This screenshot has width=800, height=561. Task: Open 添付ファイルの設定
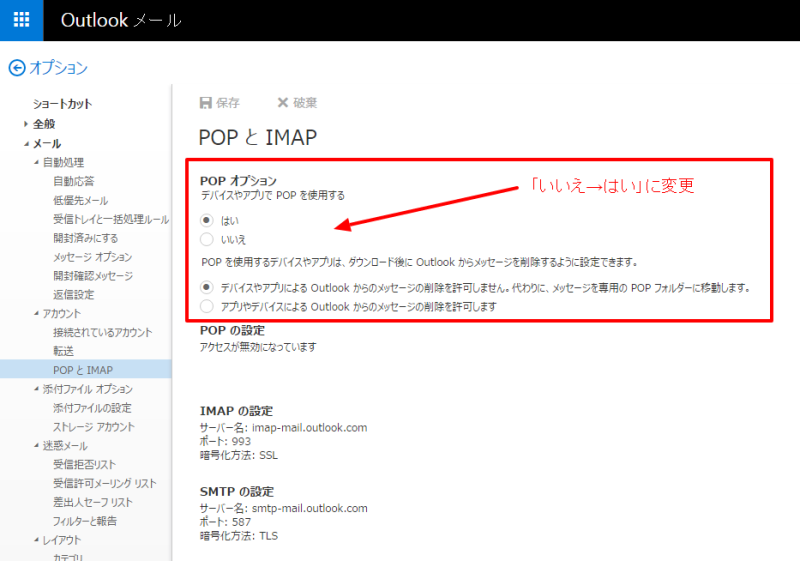tap(92, 408)
